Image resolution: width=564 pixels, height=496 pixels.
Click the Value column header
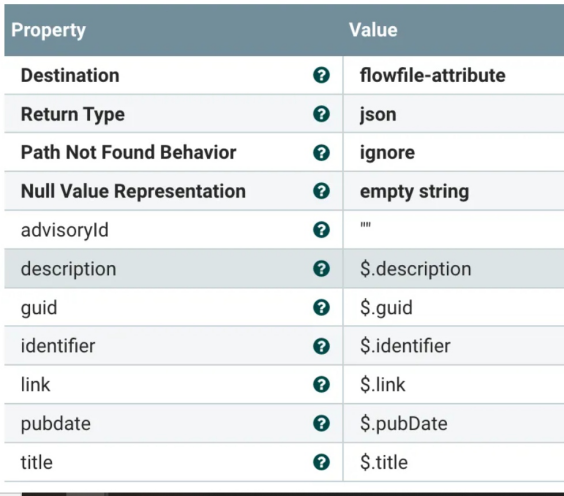[373, 30]
